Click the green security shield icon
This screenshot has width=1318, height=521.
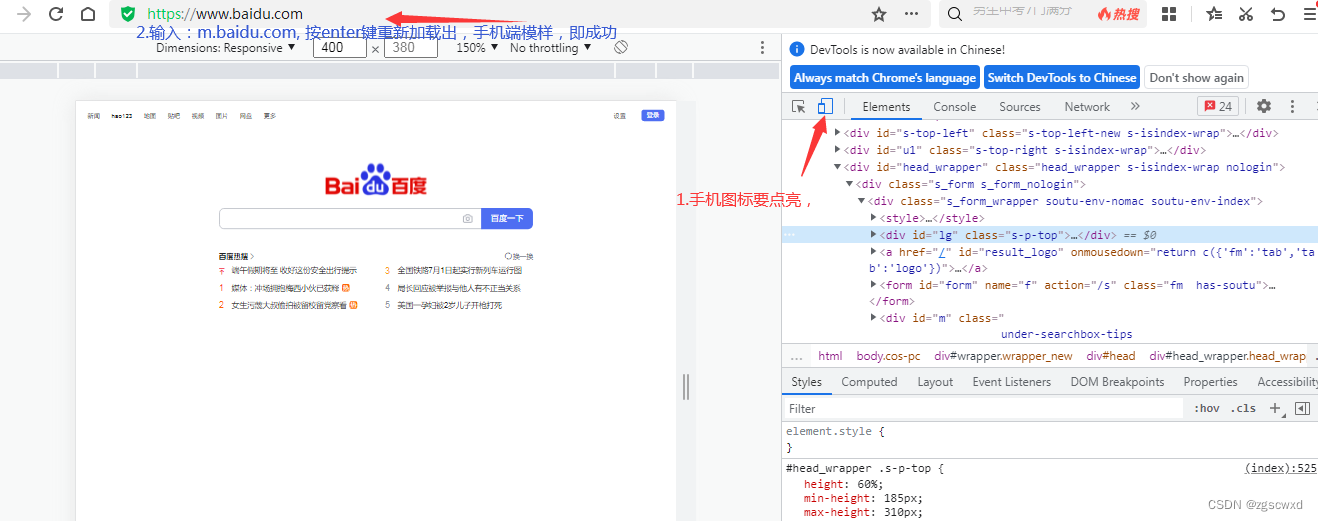(x=127, y=14)
